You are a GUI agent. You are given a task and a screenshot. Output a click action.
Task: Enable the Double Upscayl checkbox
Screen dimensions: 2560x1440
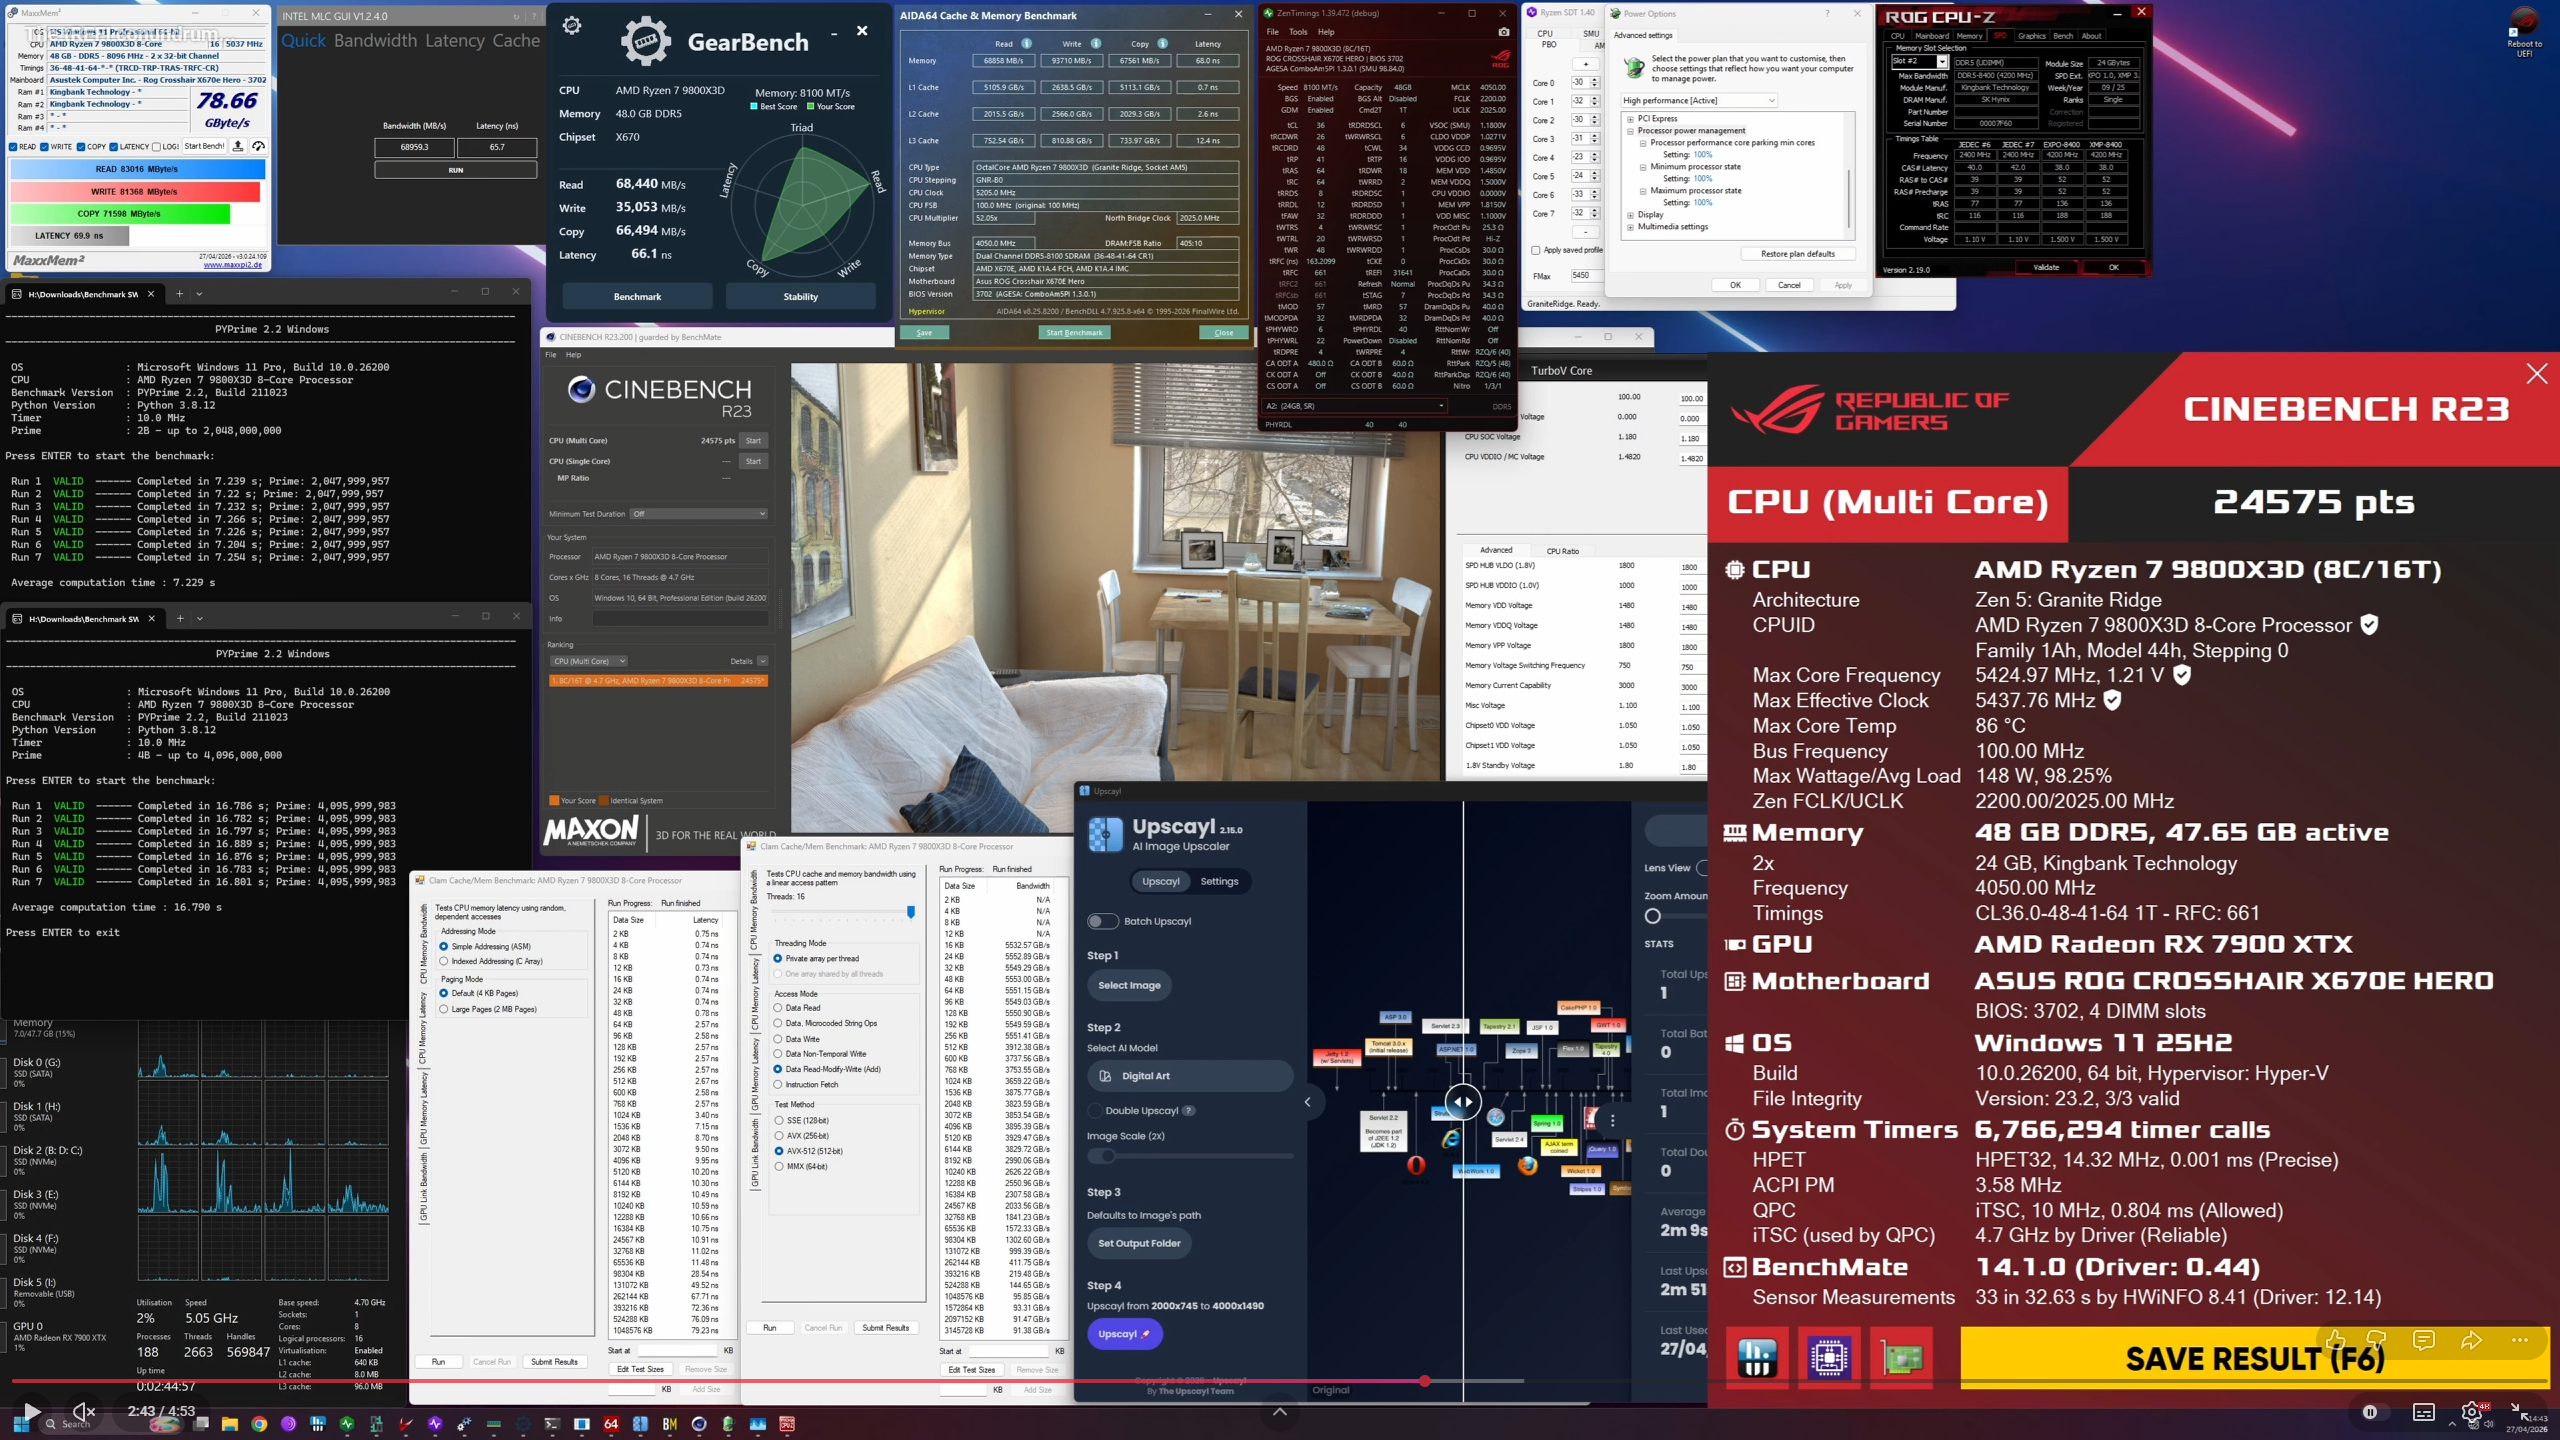(x=1095, y=1110)
